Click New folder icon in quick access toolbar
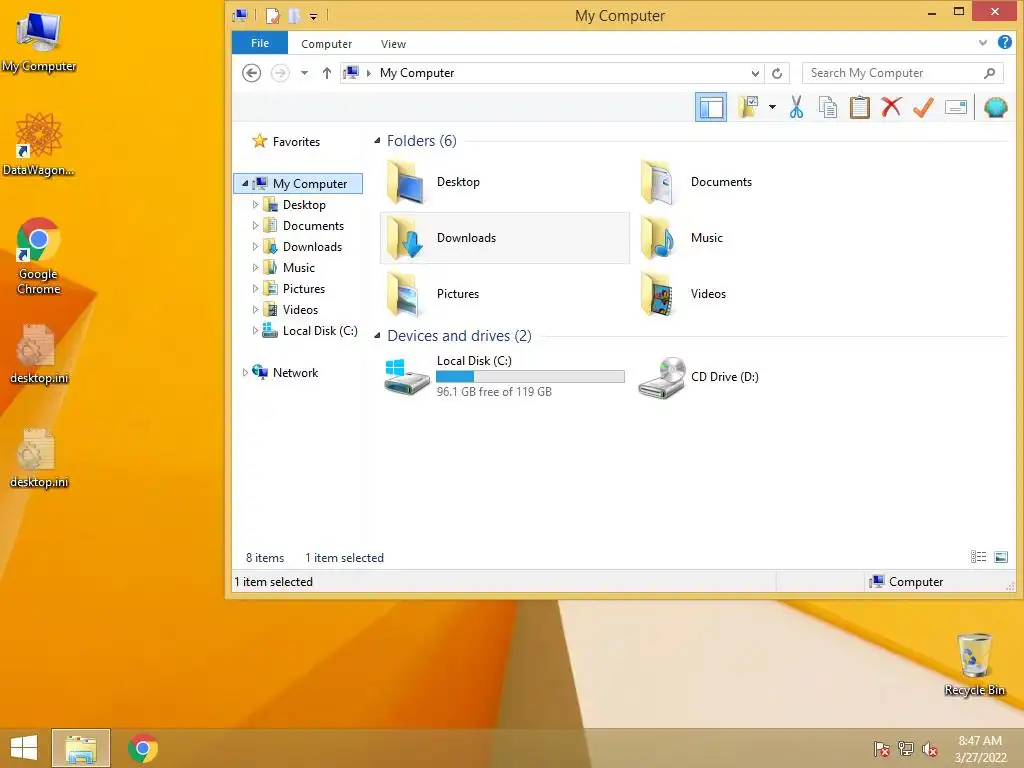 tap(294, 15)
